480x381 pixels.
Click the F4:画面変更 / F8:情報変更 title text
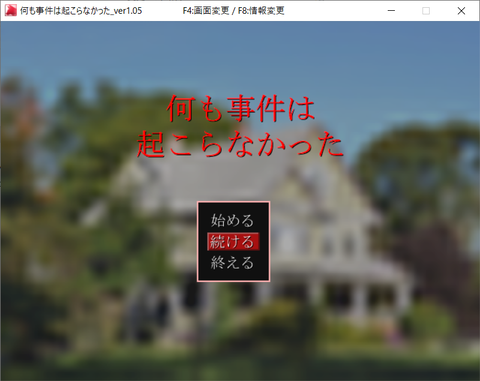tap(233, 11)
